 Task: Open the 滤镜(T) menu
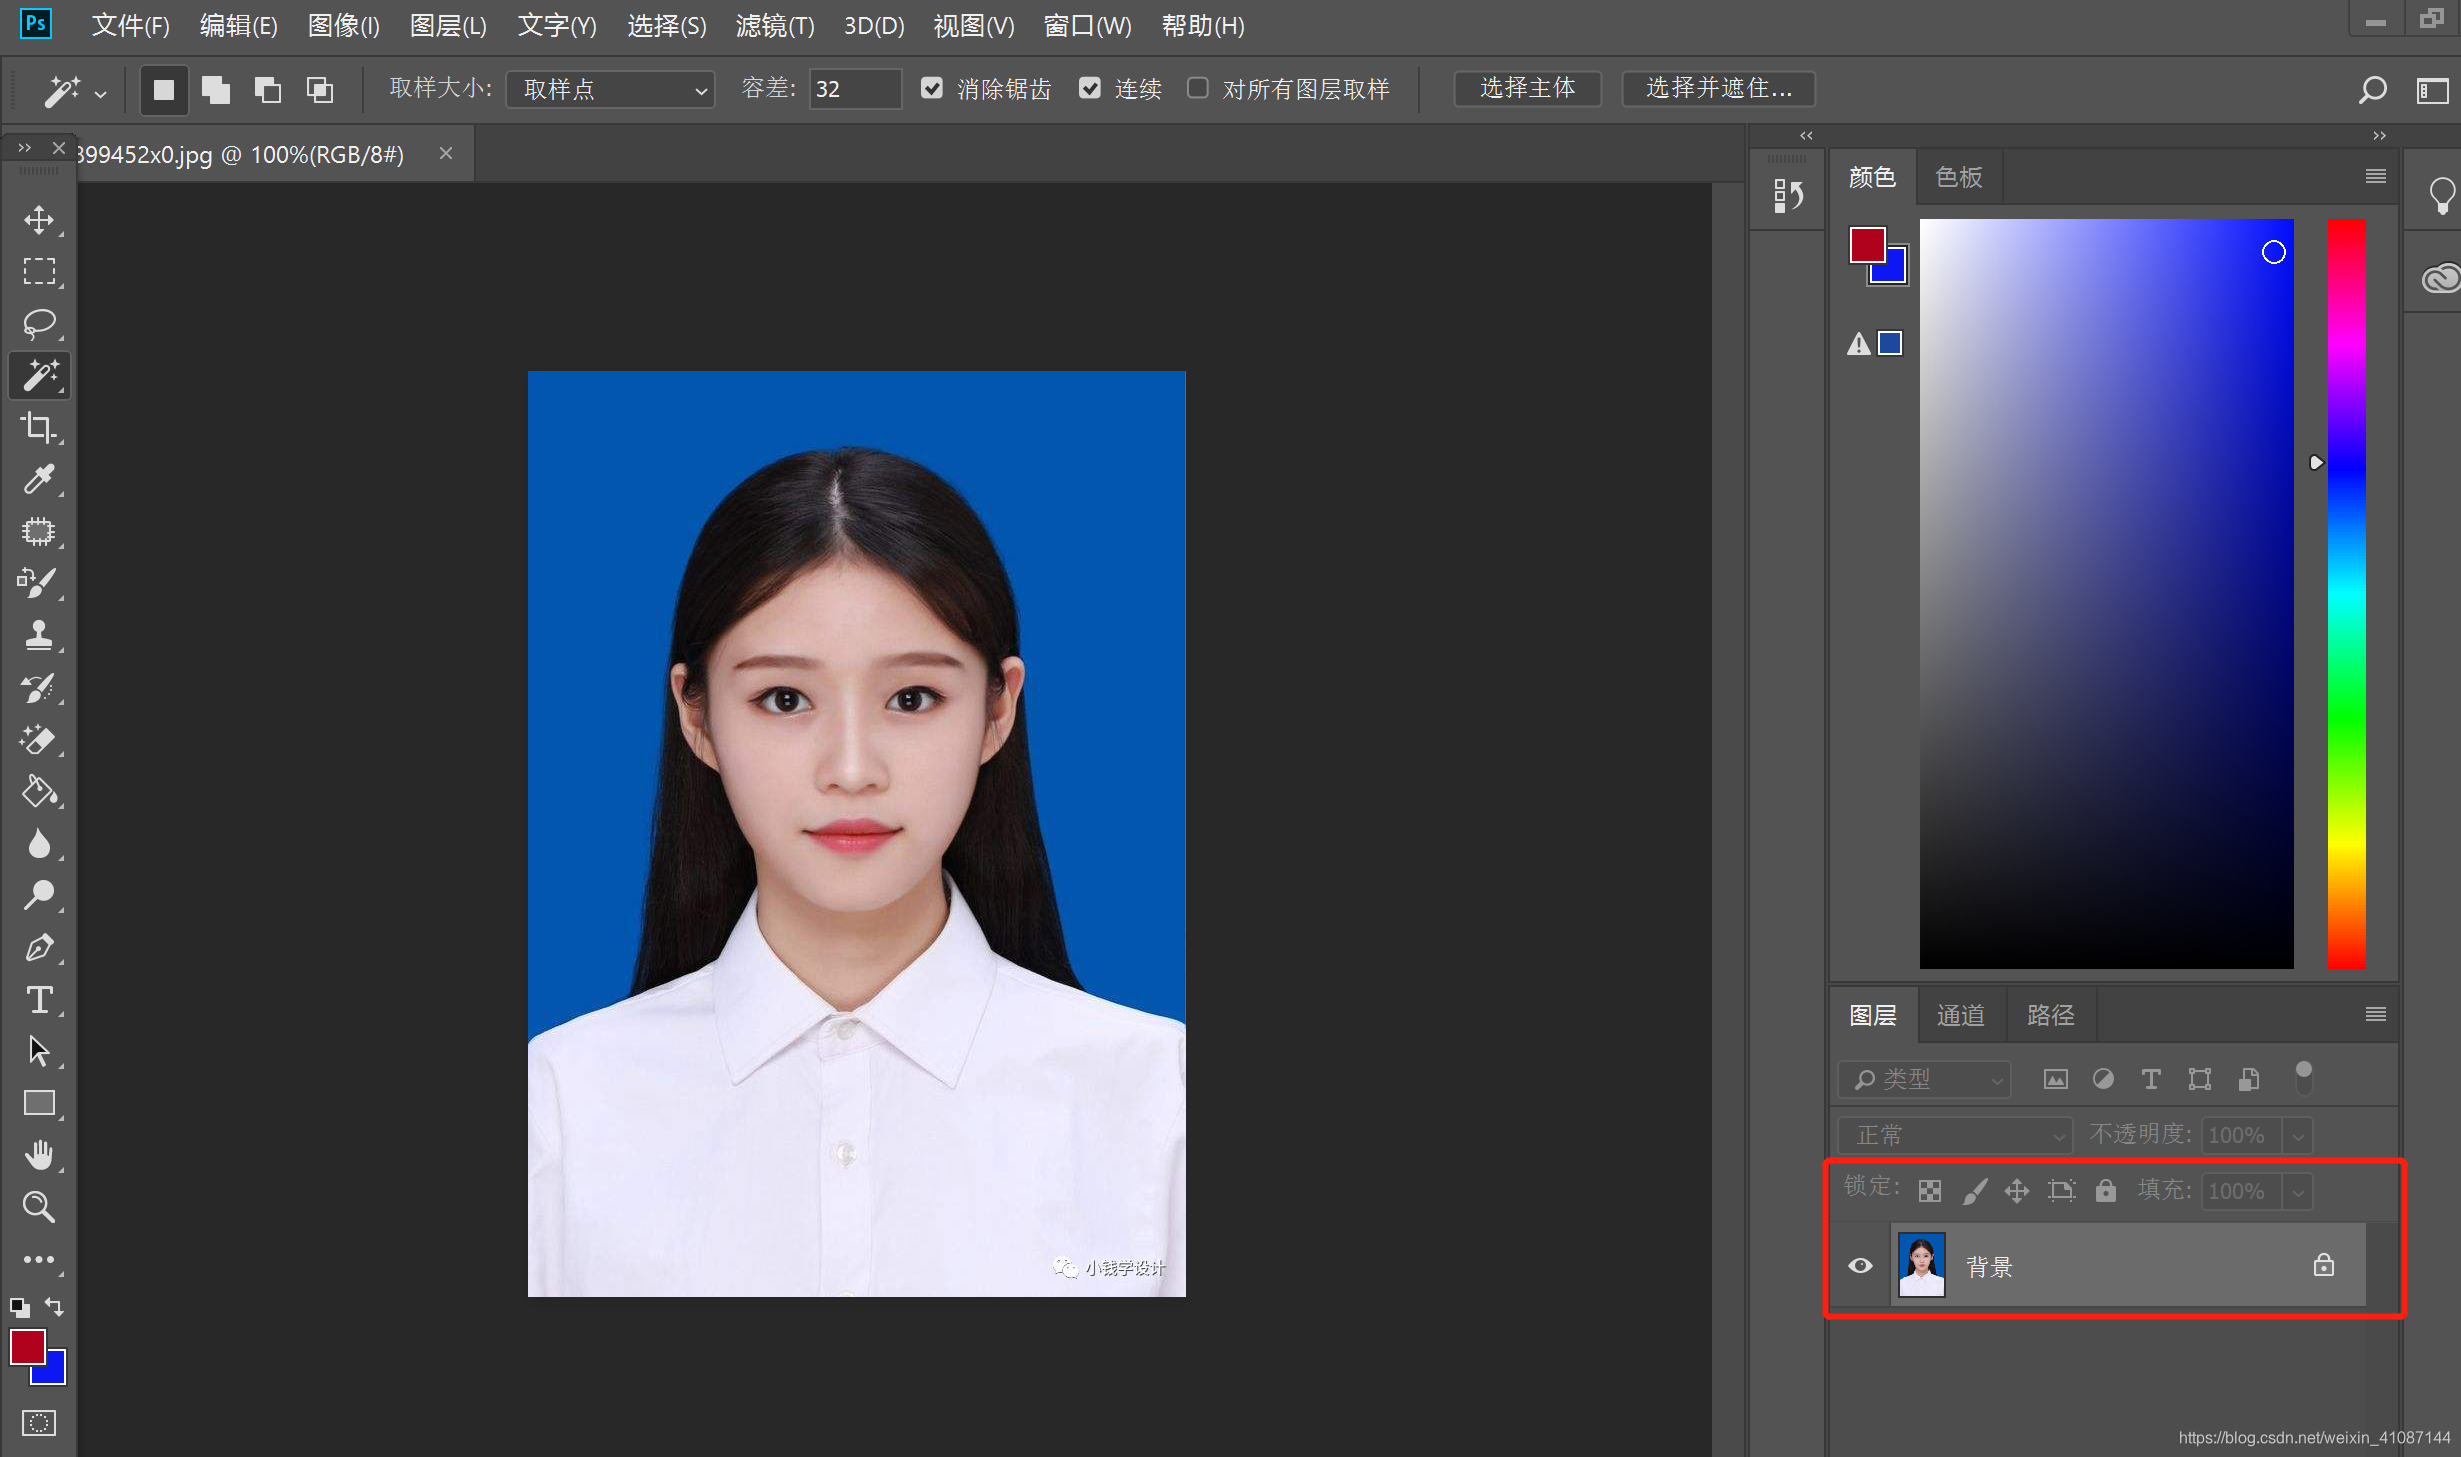[x=774, y=26]
